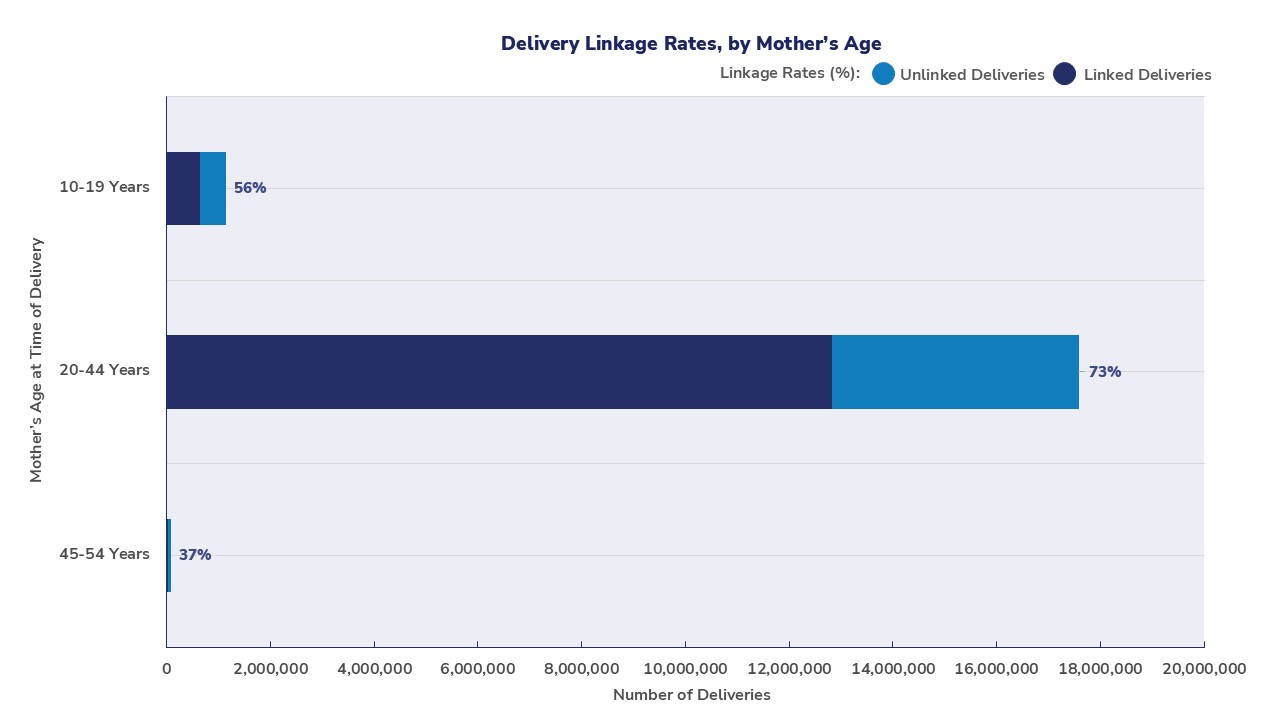The image size is (1280, 720).
Task: Click the 20,000,000 x-axis tick label
Action: click(x=1203, y=668)
